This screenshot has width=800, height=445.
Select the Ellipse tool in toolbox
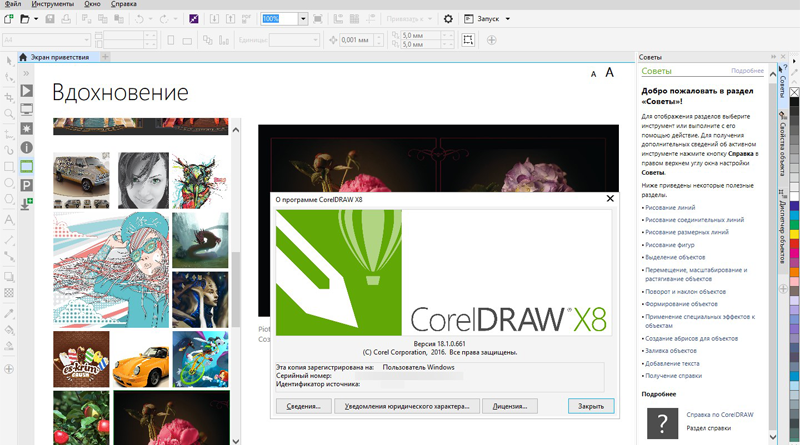pyautogui.click(x=9, y=183)
